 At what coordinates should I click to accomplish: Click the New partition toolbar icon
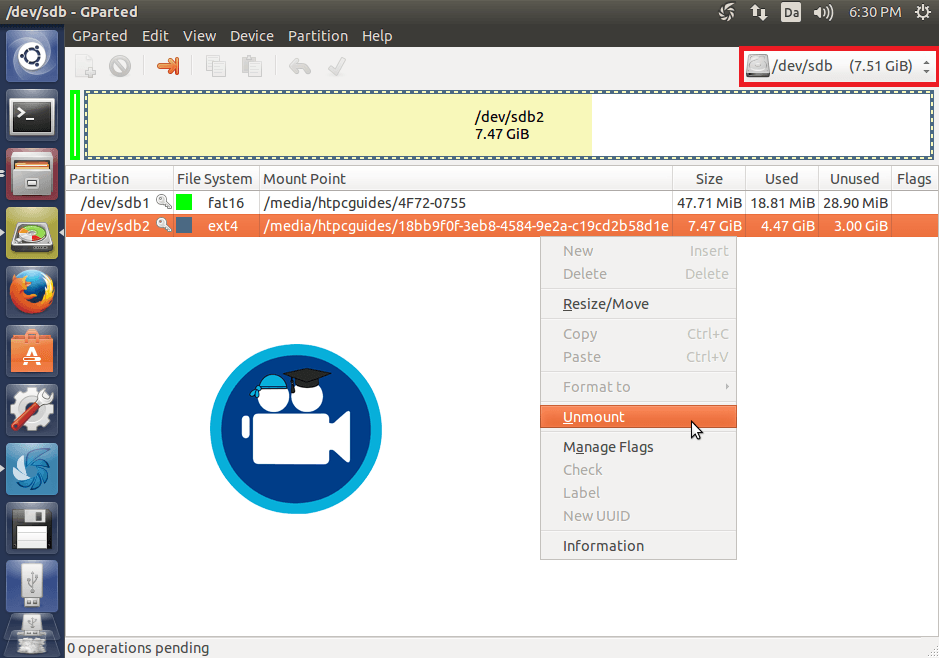86,66
